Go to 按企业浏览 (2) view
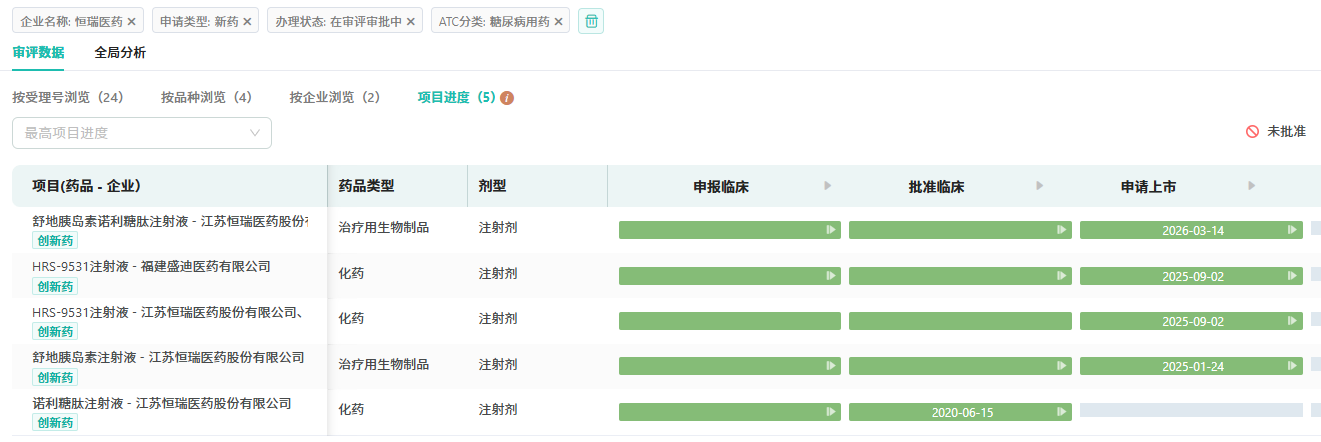 (x=335, y=98)
